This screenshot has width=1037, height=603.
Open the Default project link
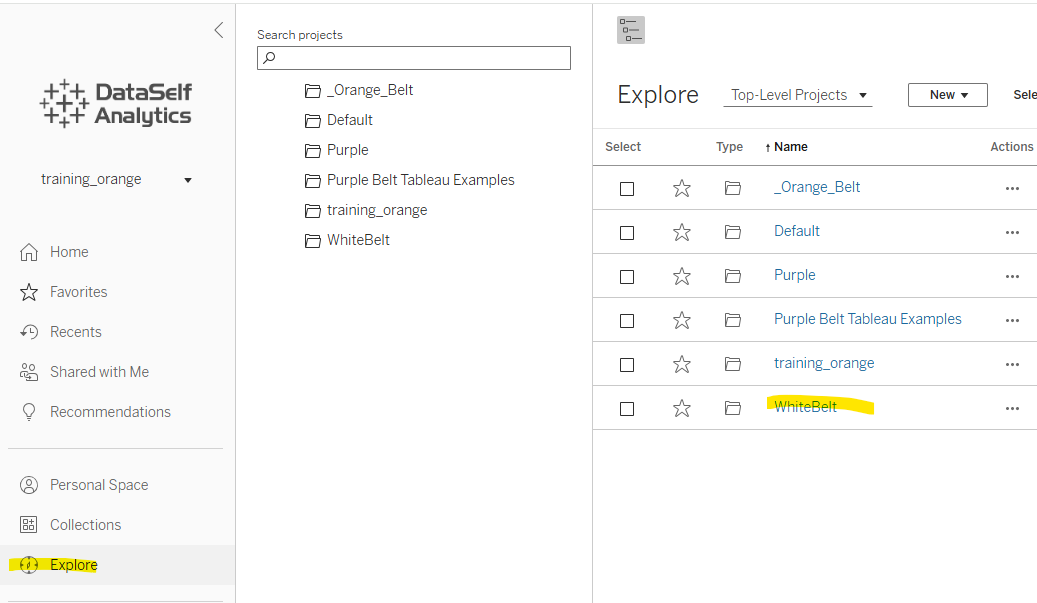click(797, 231)
